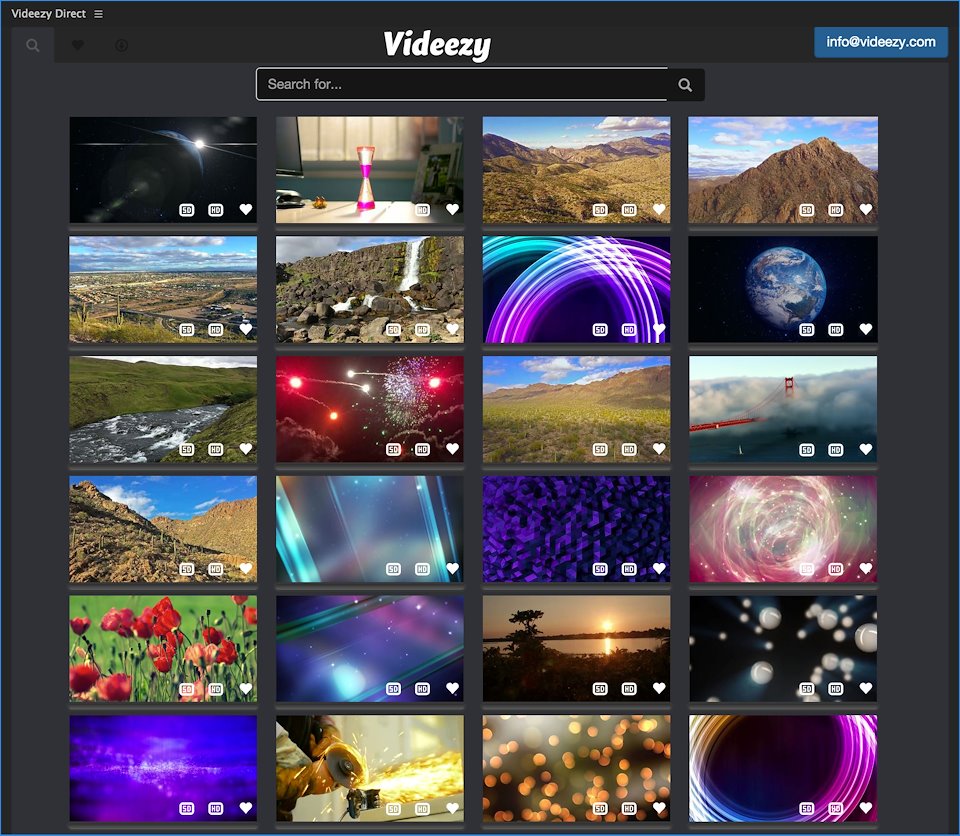Favorite the space lens flare video
Screen dimensions: 960x836
(245, 210)
